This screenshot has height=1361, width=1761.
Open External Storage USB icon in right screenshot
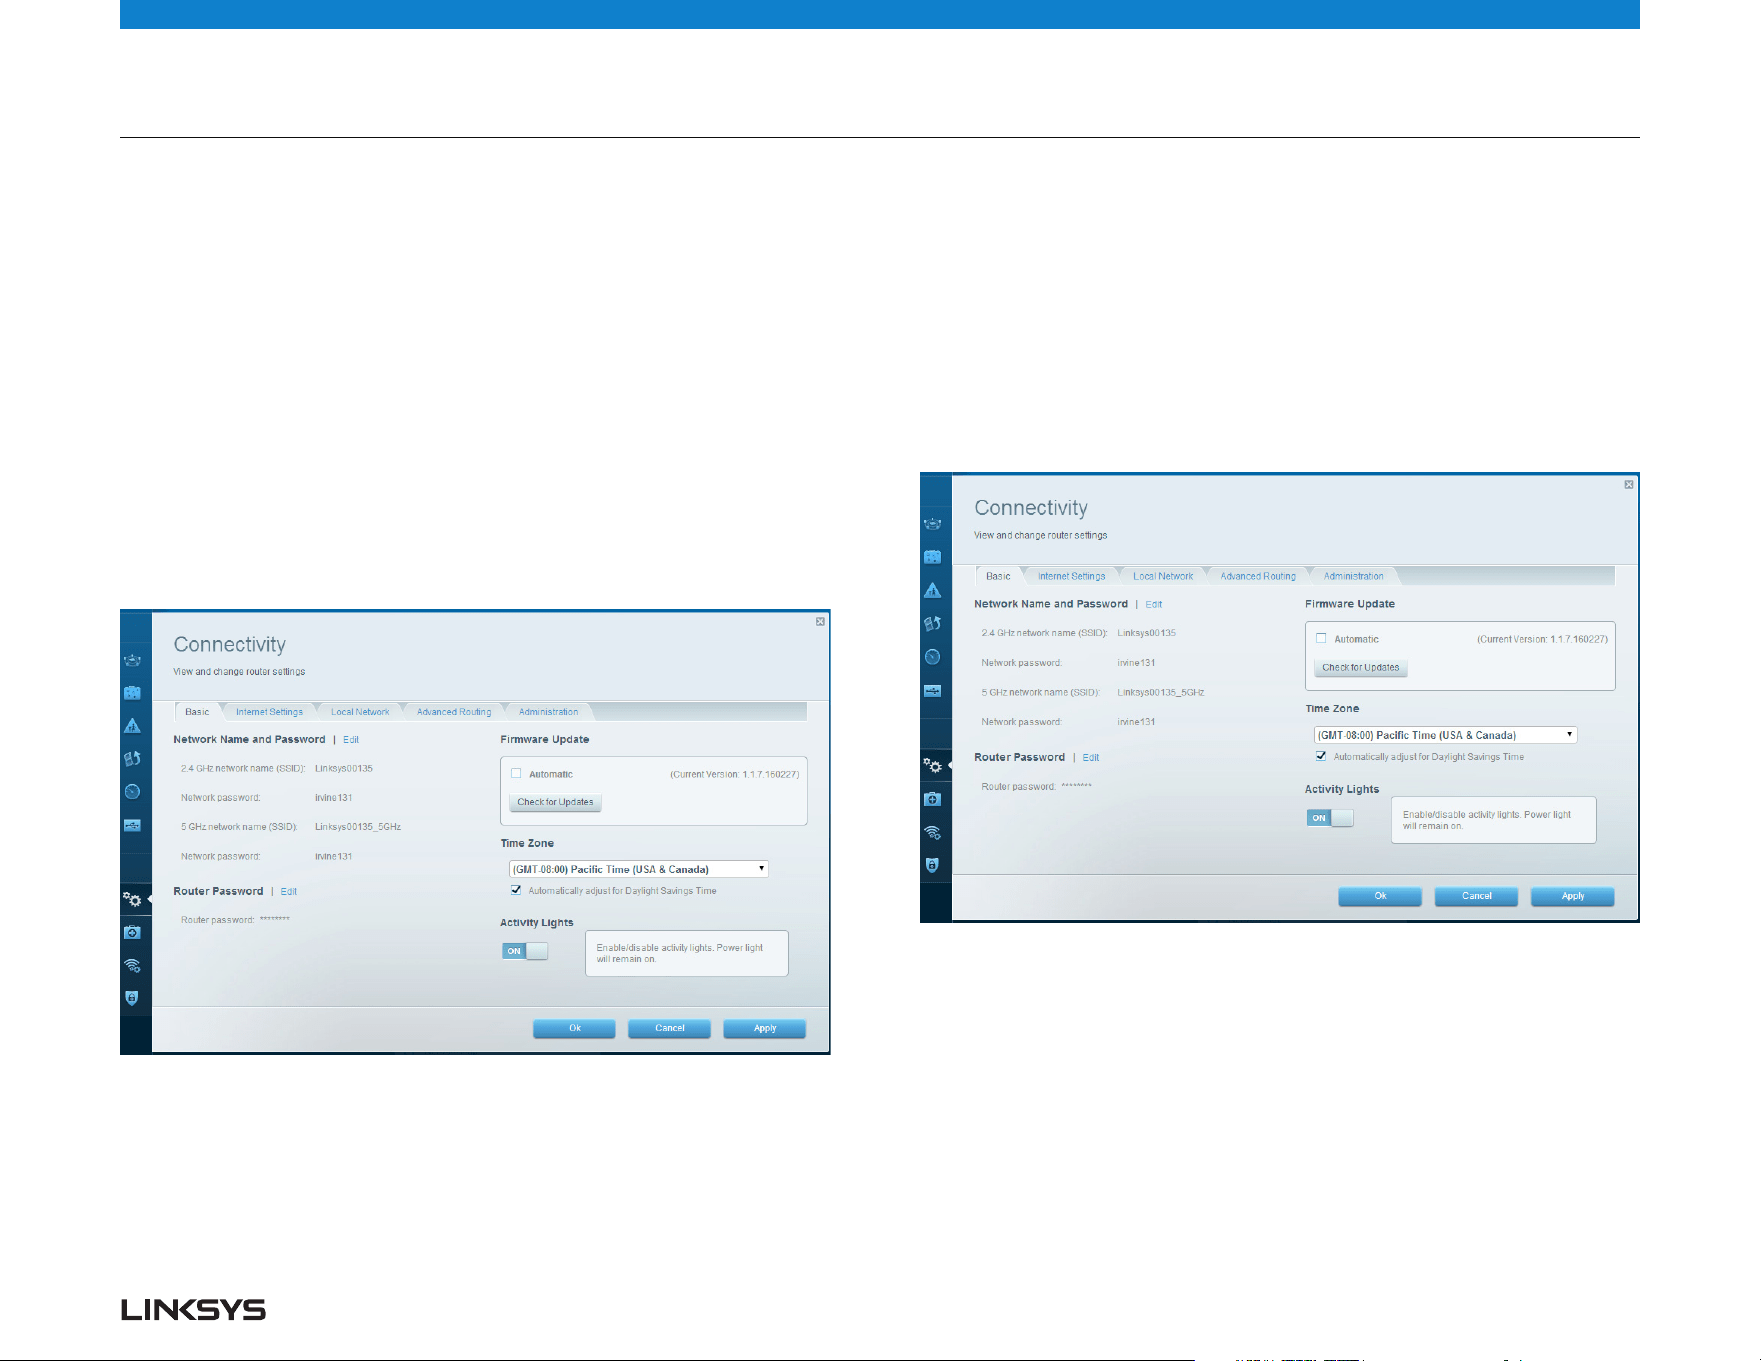[x=932, y=691]
